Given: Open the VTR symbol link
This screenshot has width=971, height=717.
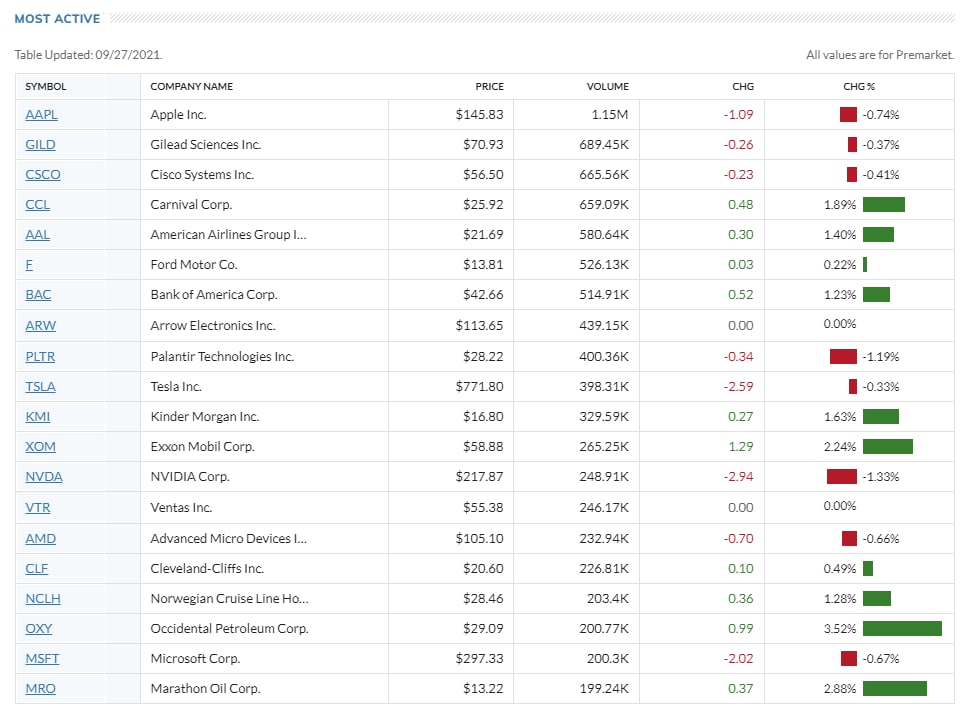Looking at the screenshot, I should click(38, 507).
